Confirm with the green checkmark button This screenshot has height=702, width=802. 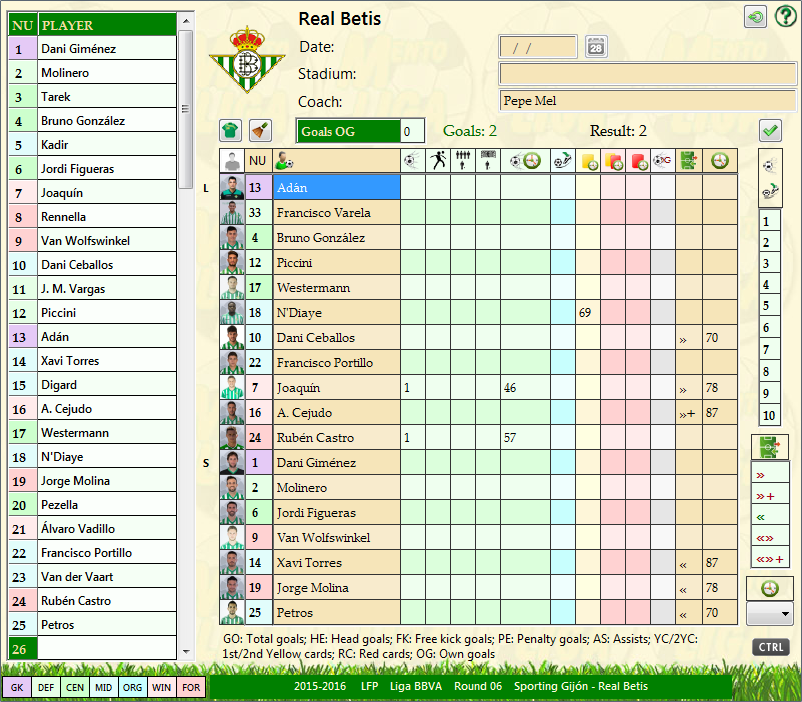pos(770,131)
